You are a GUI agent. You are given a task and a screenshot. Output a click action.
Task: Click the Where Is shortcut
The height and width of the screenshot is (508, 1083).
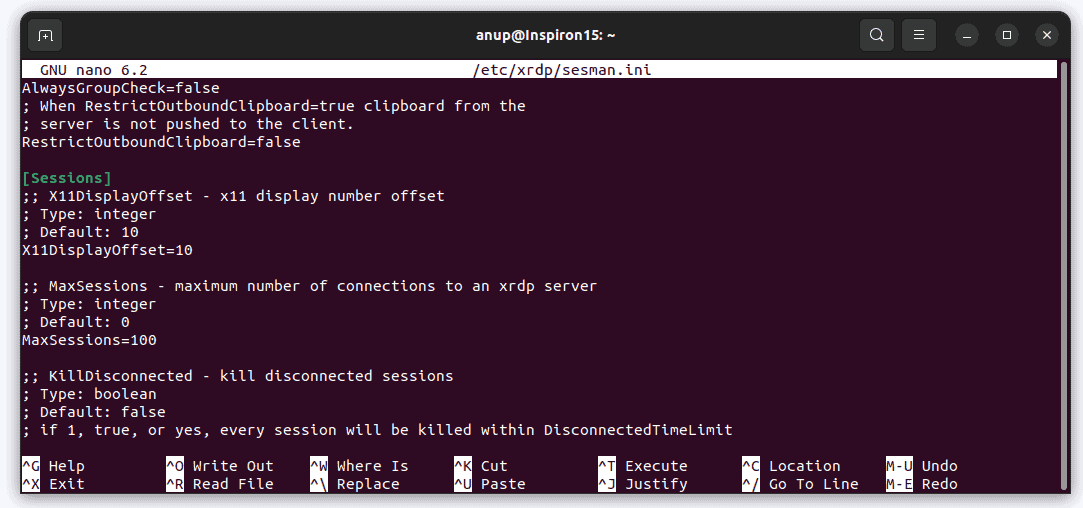372,466
